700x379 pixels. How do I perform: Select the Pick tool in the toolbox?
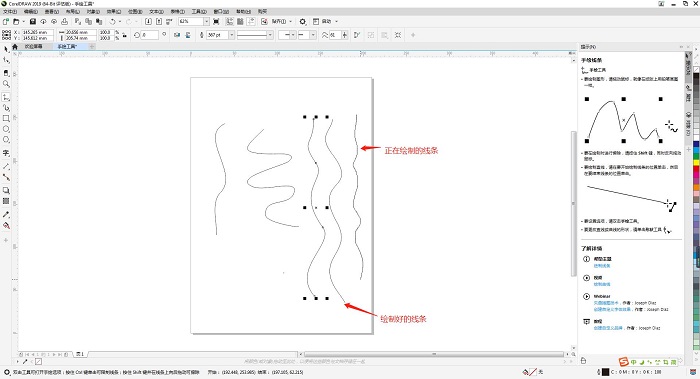pos(6,49)
